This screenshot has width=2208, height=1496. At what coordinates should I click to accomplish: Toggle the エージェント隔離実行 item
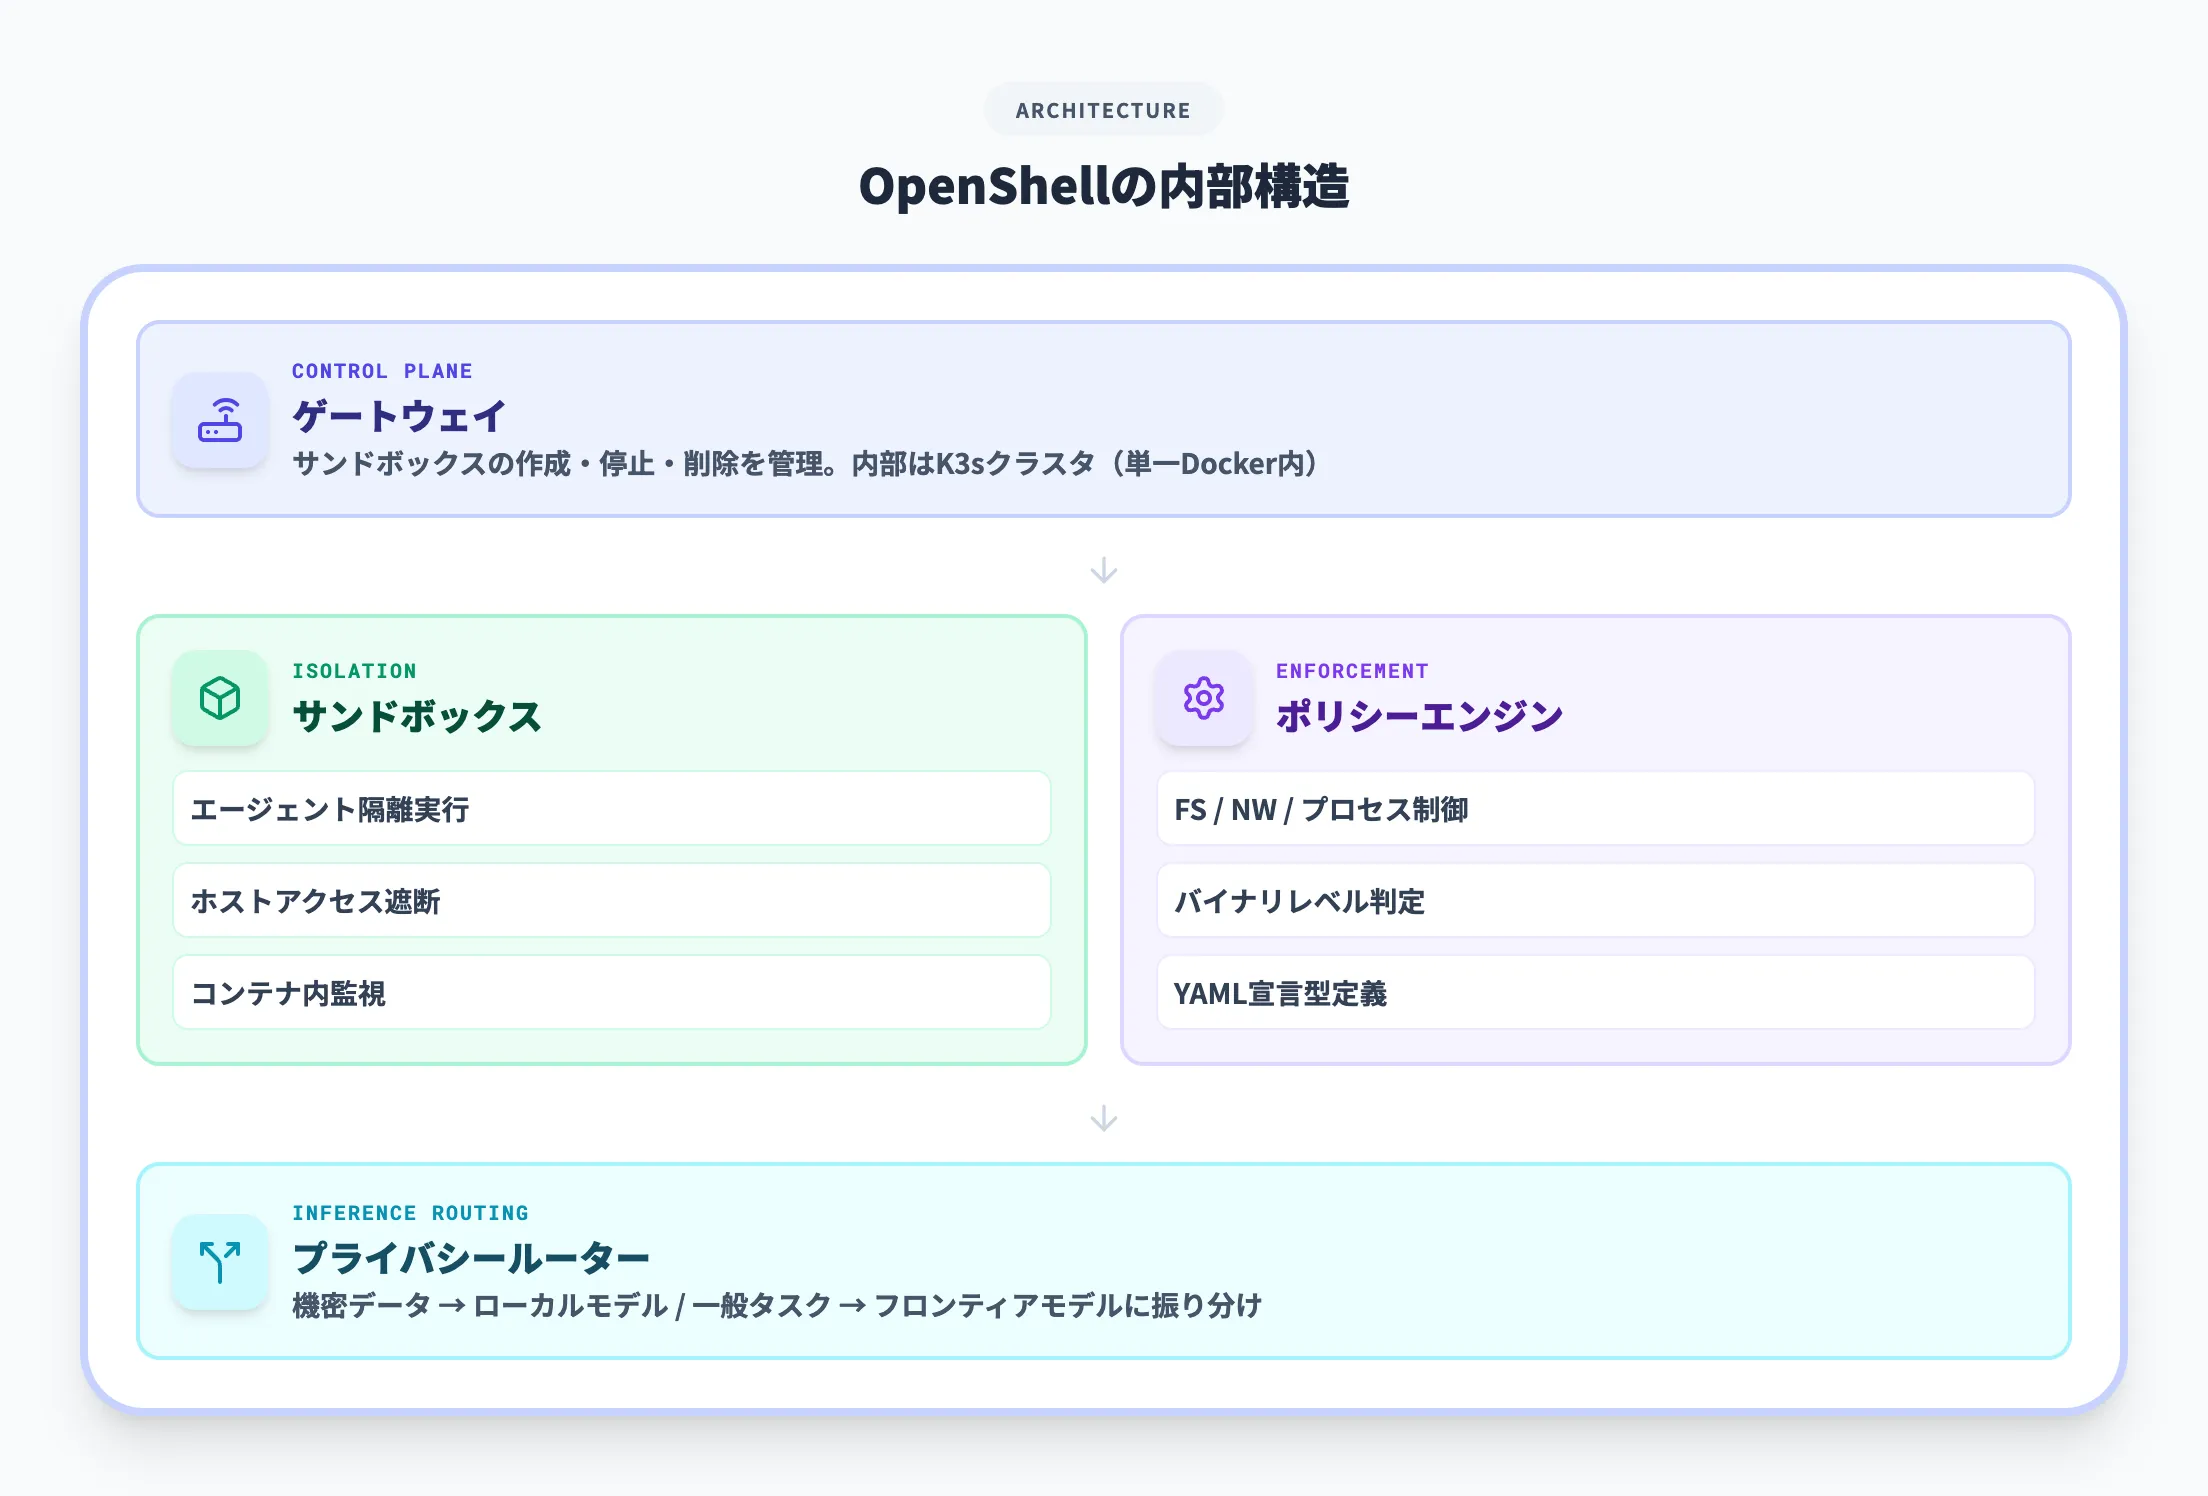coord(612,810)
